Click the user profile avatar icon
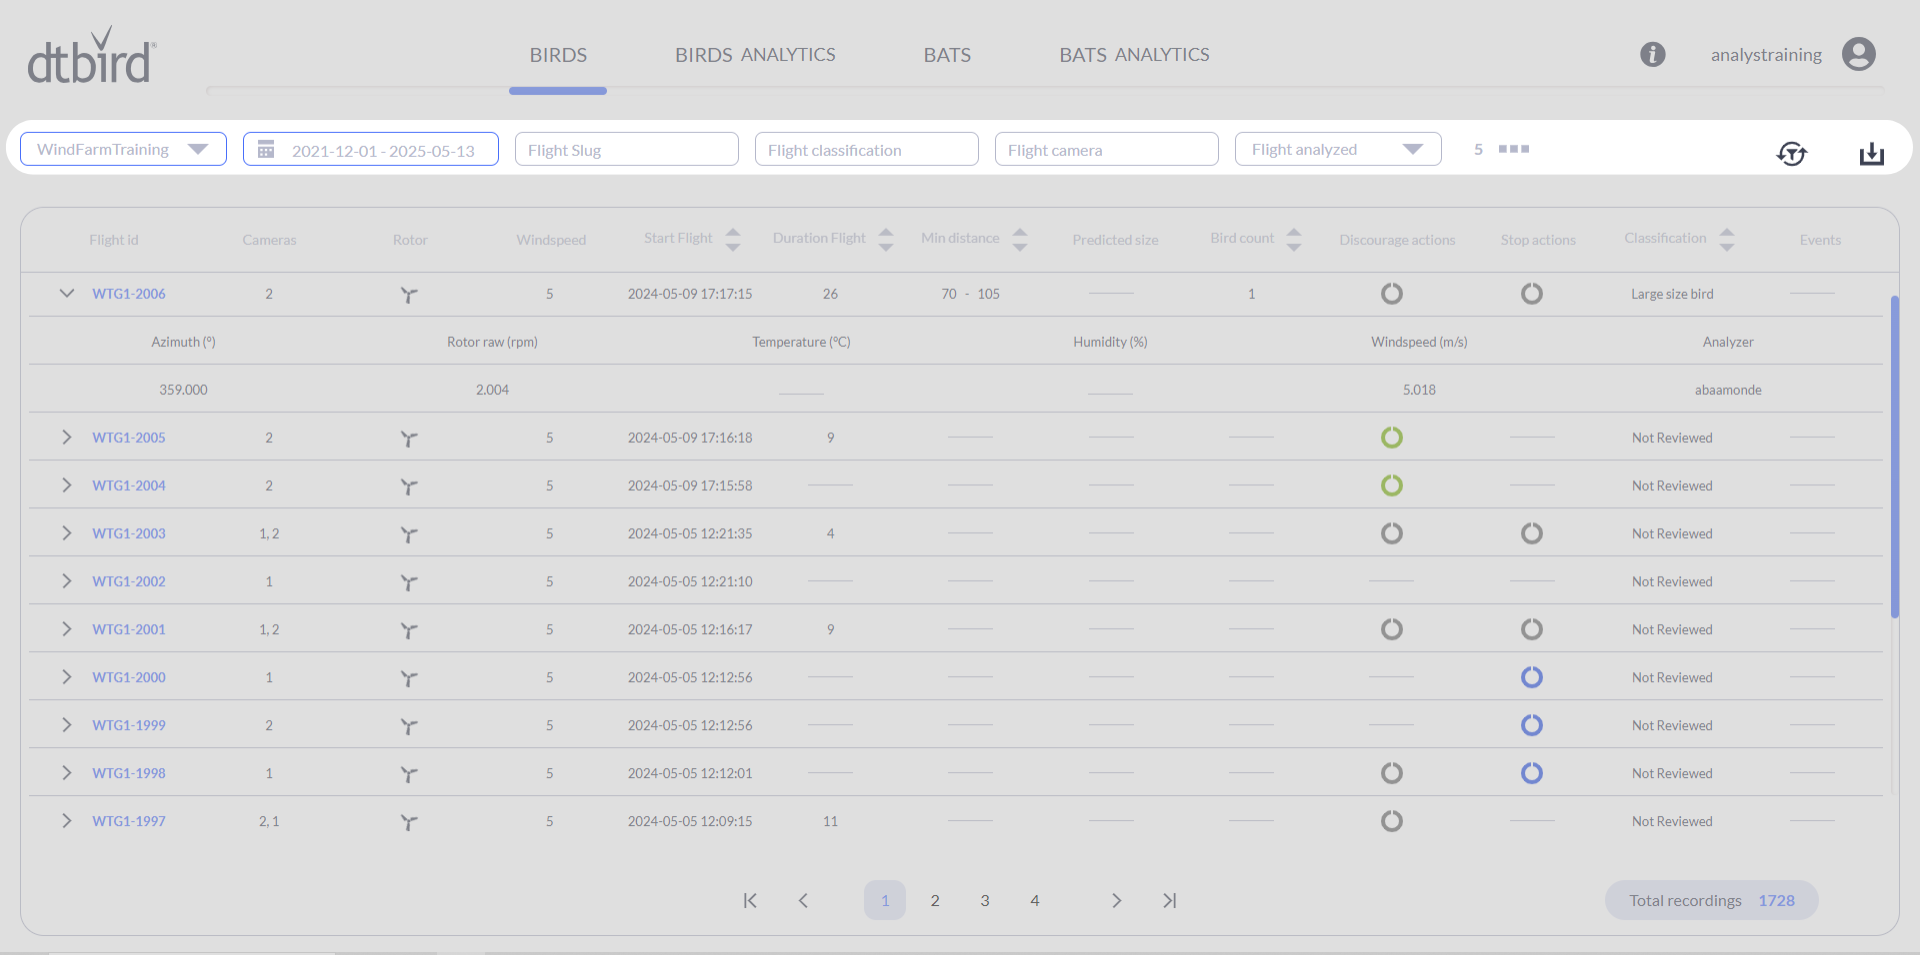The width and height of the screenshot is (1920, 955). pyautogui.click(x=1858, y=55)
